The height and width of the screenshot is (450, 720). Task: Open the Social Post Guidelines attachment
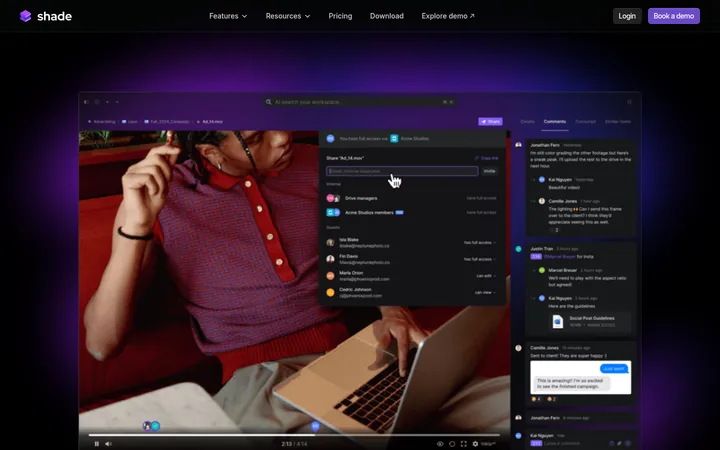(589, 321)
